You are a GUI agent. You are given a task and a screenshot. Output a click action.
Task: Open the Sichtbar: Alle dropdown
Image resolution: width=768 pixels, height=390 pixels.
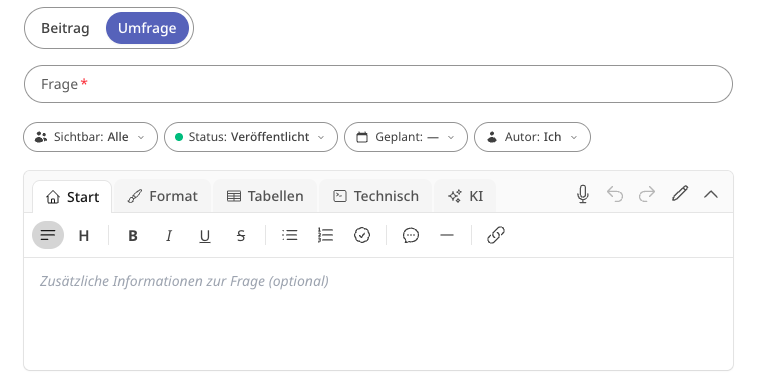point(91,137)
